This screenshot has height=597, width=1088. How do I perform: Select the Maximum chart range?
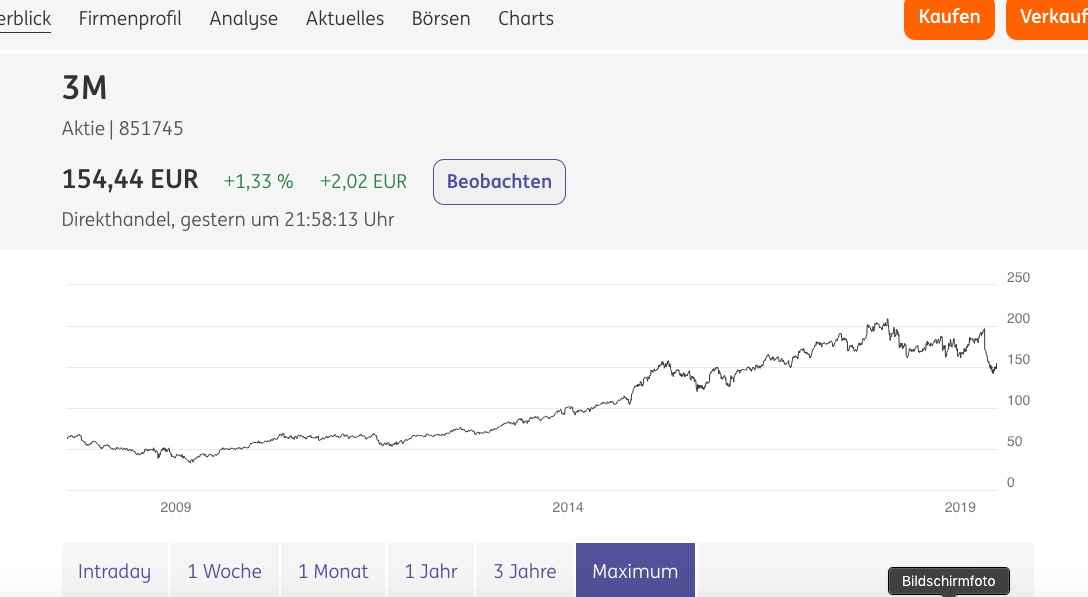(634, 570)
